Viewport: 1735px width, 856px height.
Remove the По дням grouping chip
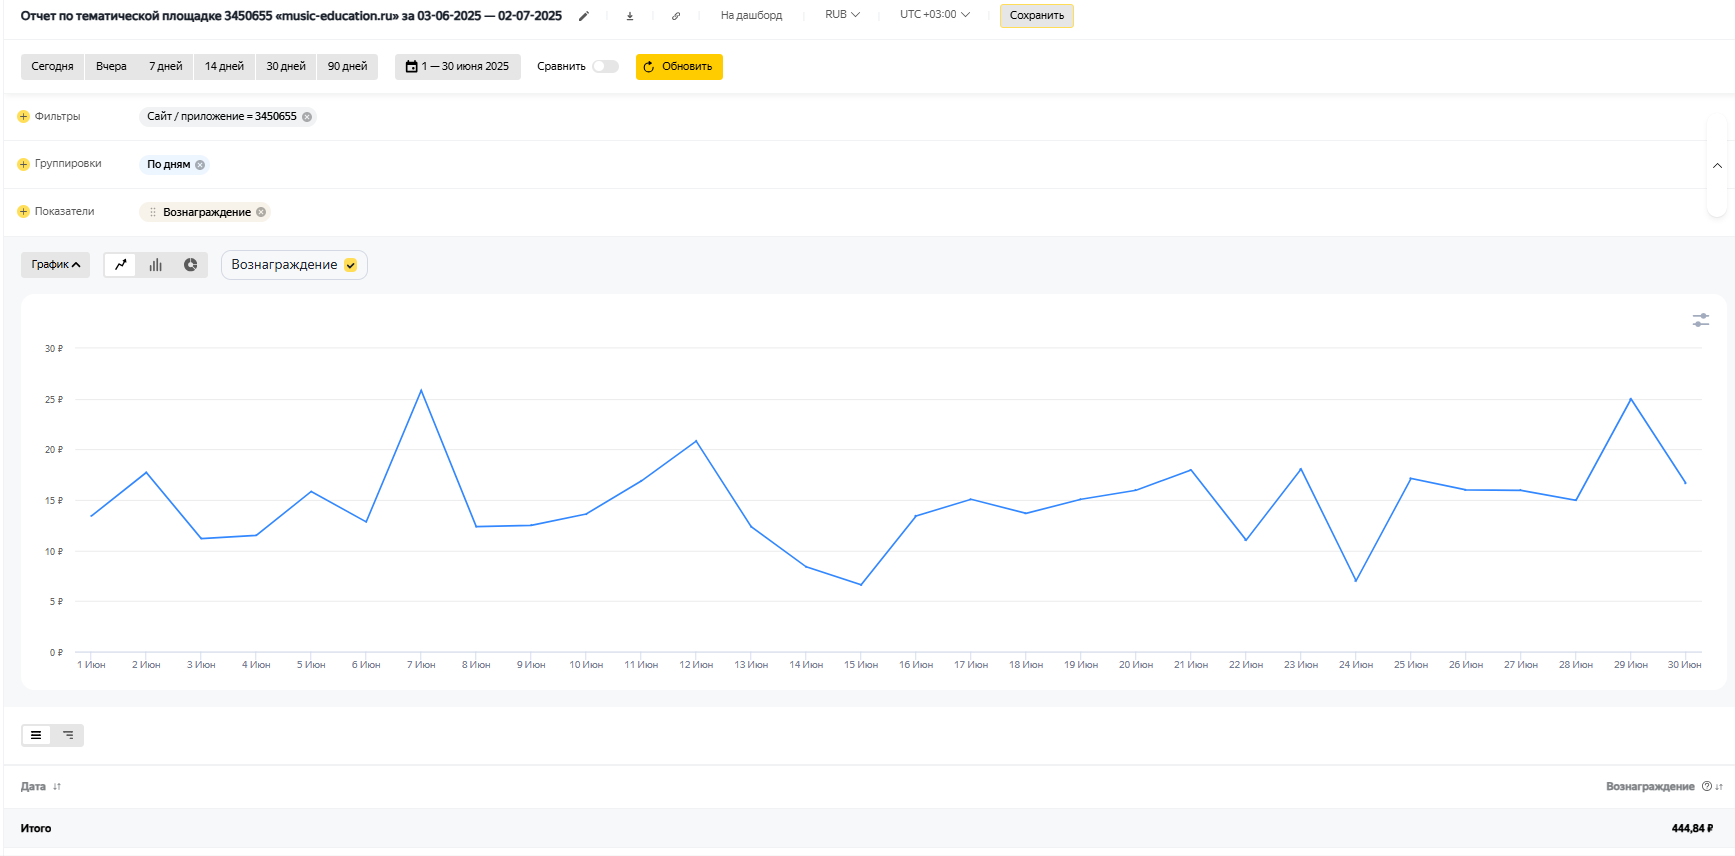tap(200, 165)
